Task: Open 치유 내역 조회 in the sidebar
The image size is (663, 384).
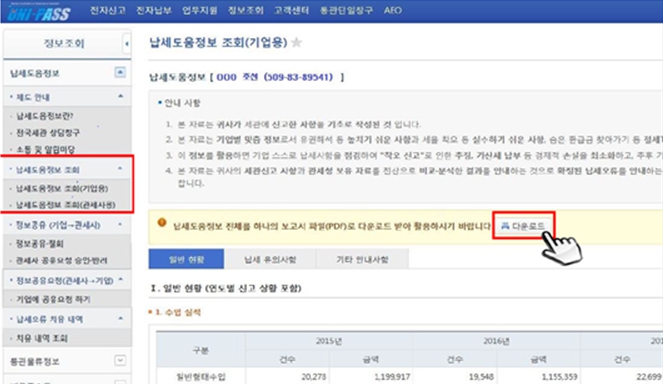Action: point(42,338)
